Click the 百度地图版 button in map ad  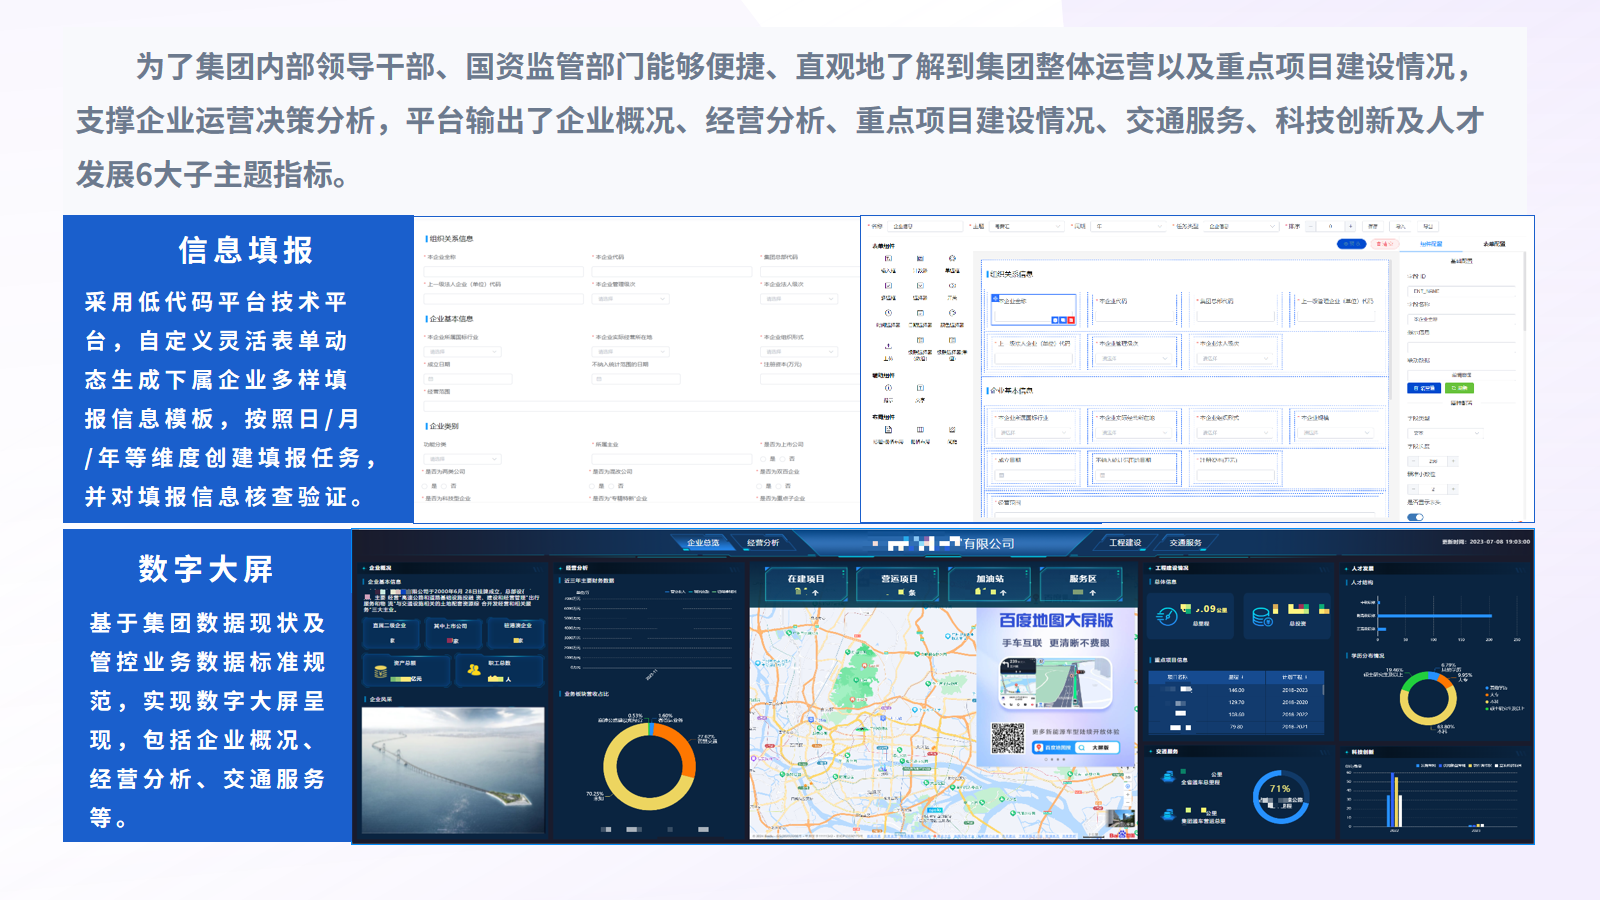1053,747
